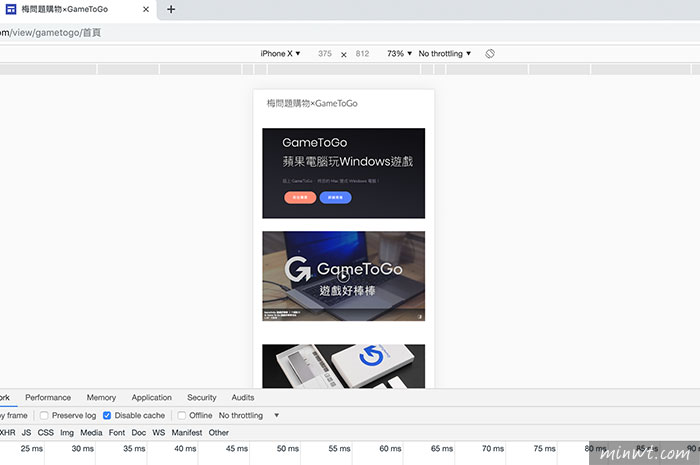Viewport: 700px width, 465px height.
Task: Click the GameToGo tab favicon
Action: tap(11, 9)
